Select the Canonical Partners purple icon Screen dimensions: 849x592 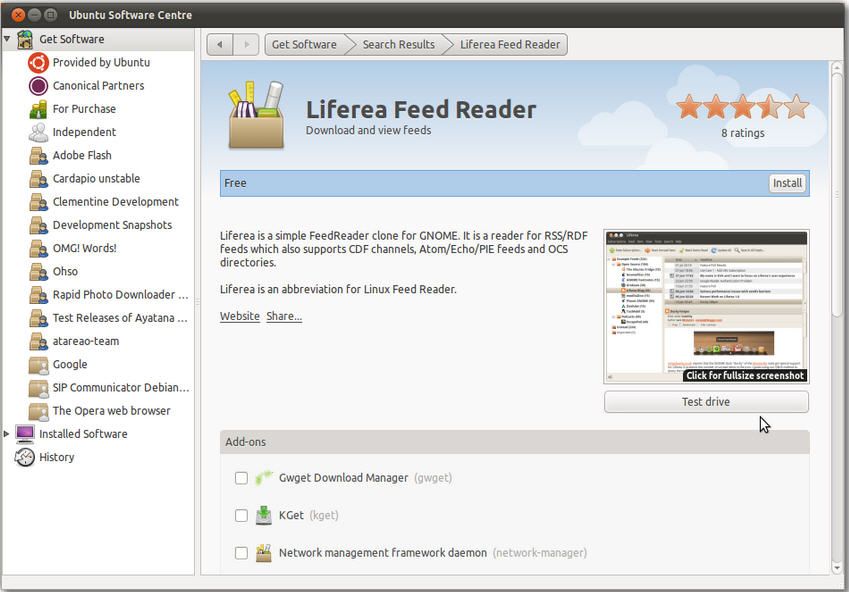tap(38, 86)
